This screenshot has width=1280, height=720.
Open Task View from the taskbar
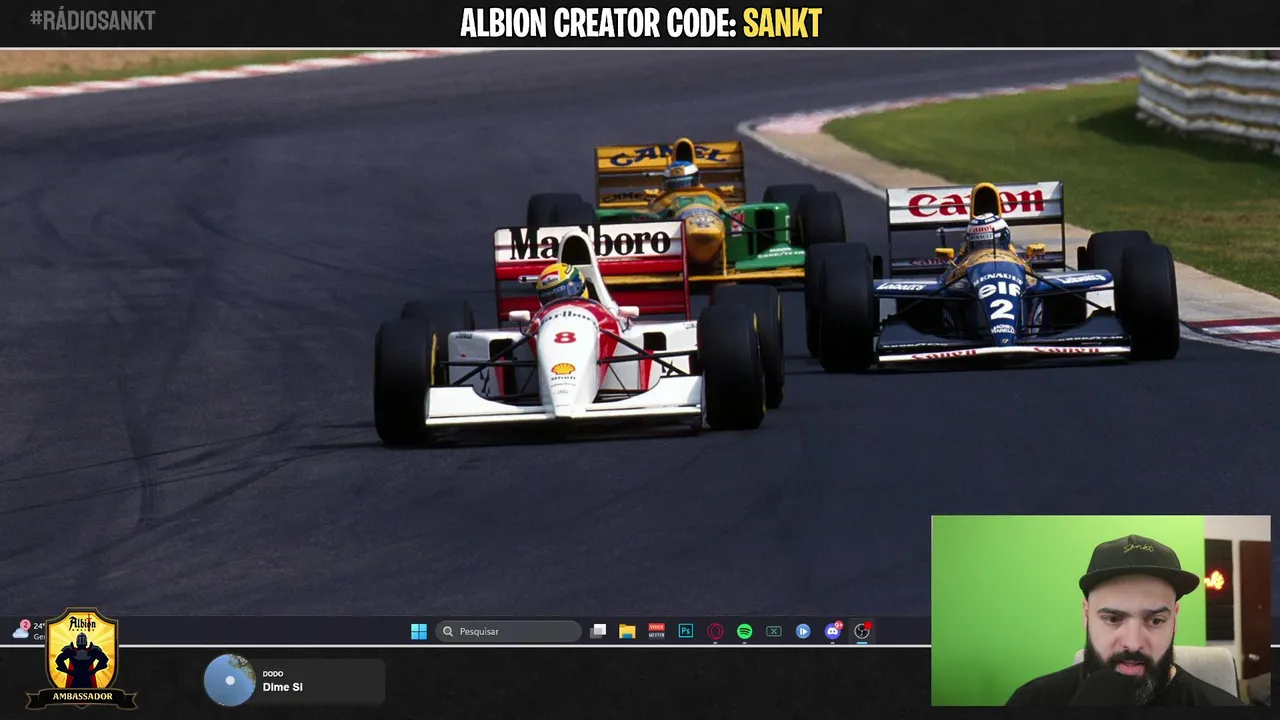point(598,631)
